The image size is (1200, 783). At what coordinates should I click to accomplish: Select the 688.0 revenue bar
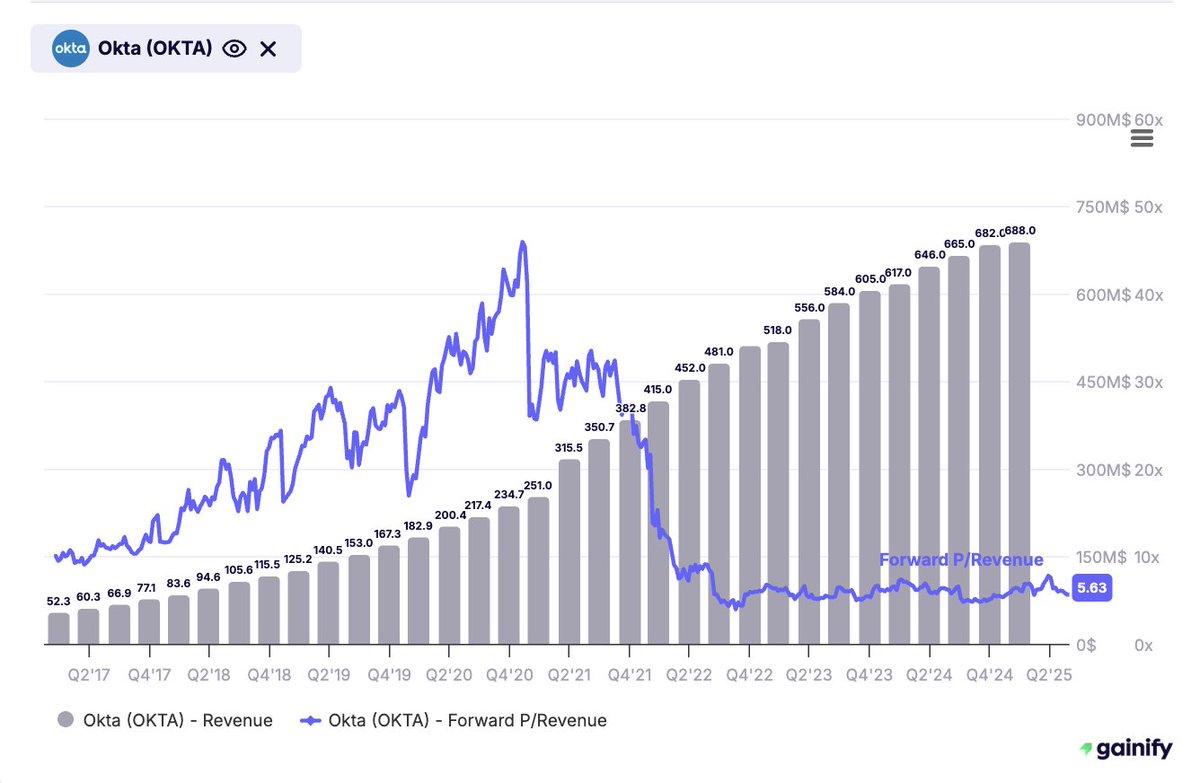[x=1019, y=443]
